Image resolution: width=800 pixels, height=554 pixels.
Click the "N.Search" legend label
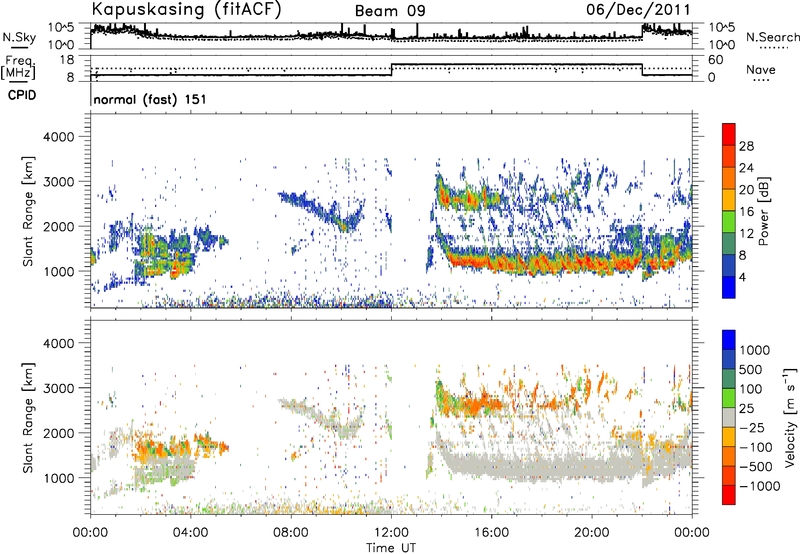click(x=772, y=37)
